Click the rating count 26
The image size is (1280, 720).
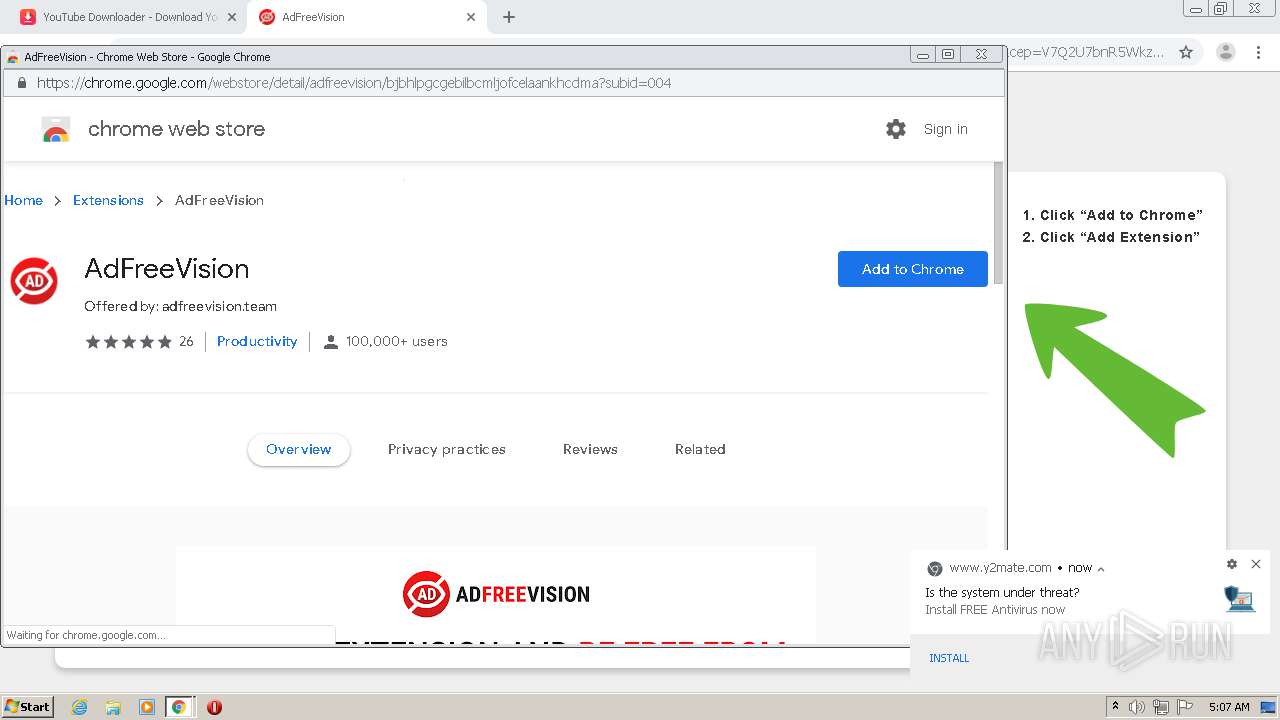click(x=186, y=342)
